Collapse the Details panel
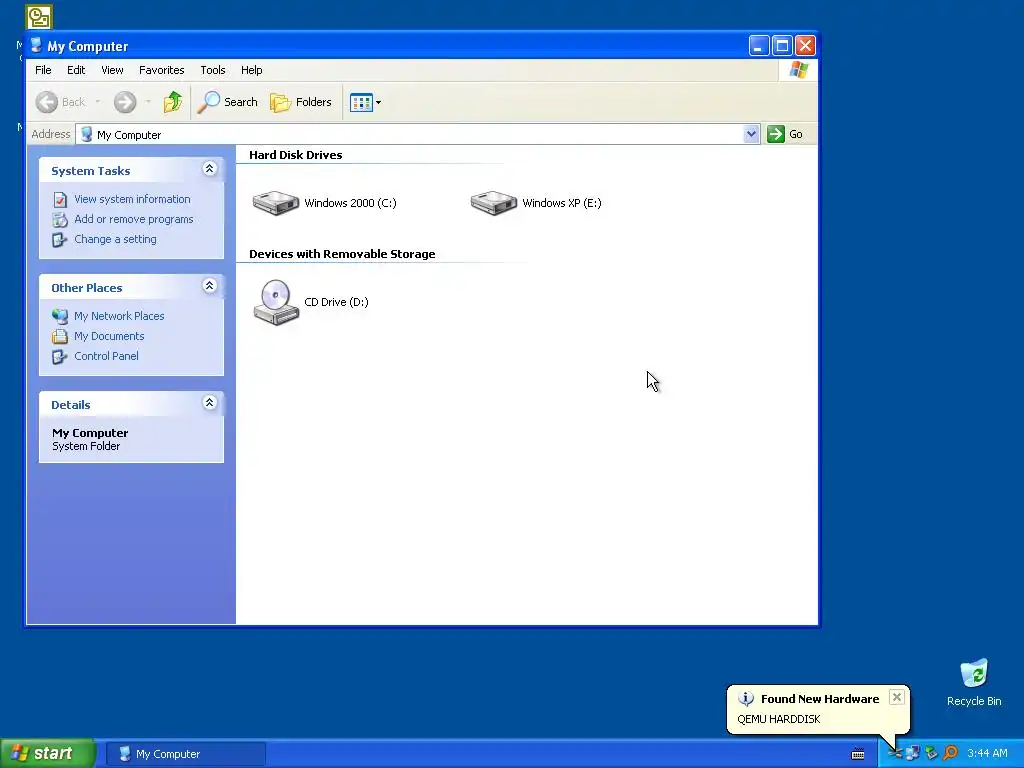 point(210,403)
